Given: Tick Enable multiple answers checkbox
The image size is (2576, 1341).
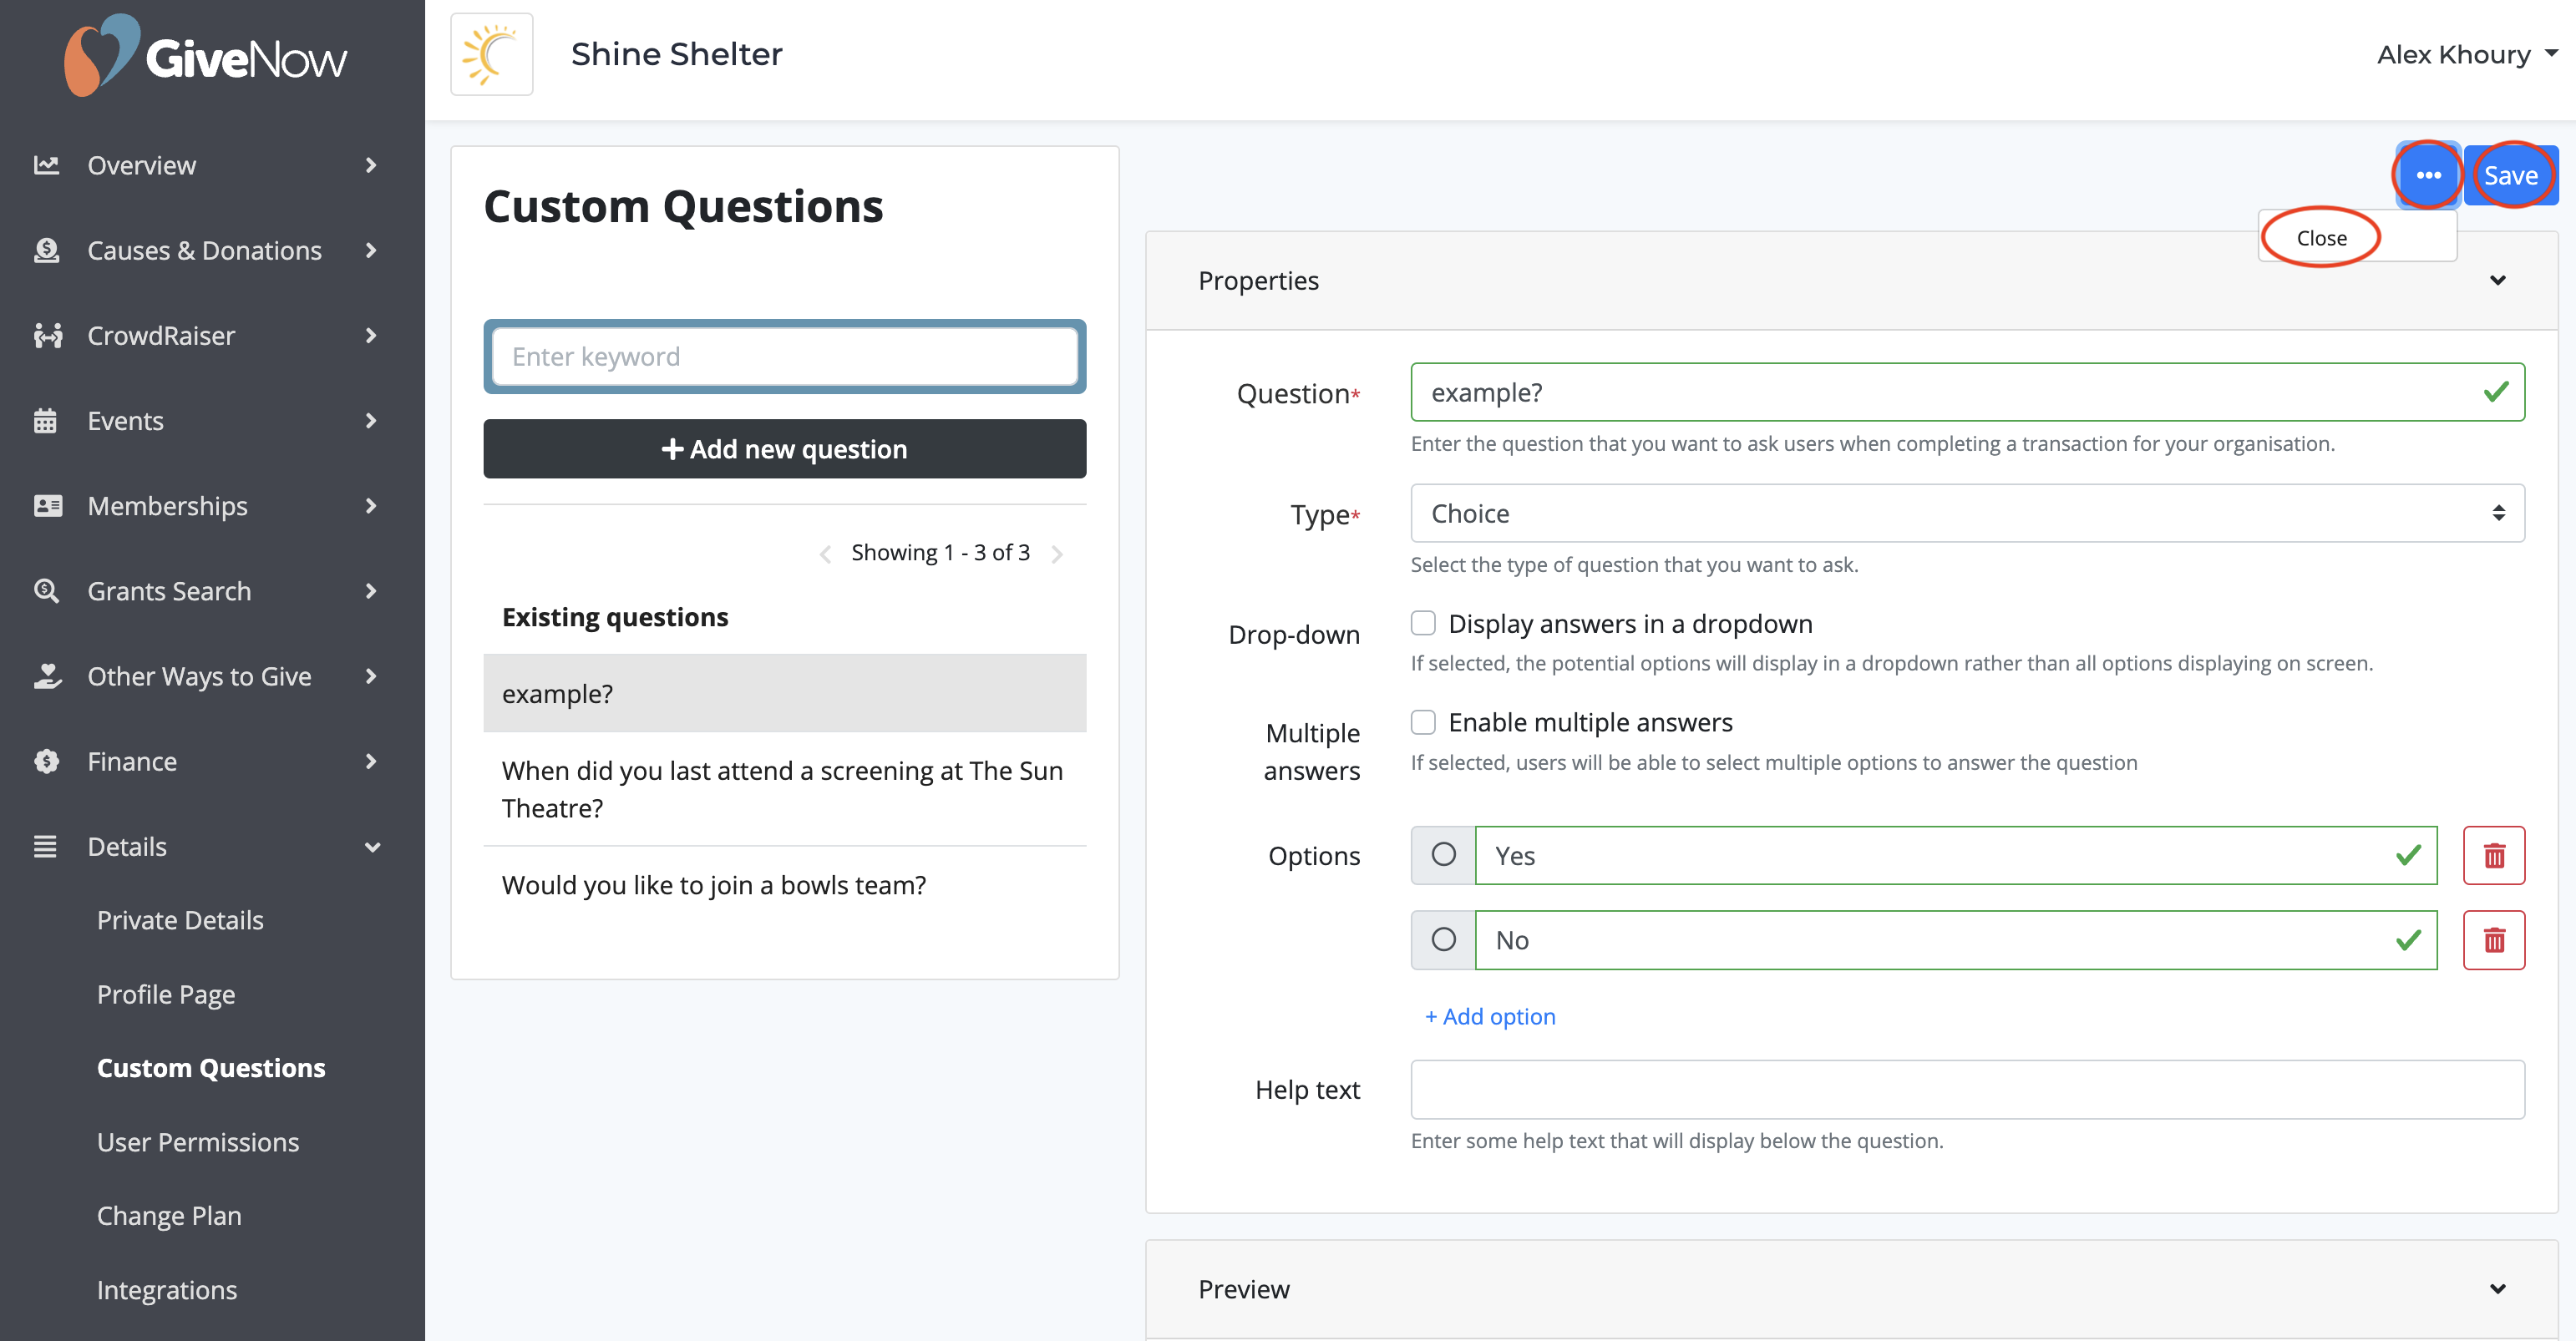Looking at the screenshot, I should click(x=1423, y=722).
